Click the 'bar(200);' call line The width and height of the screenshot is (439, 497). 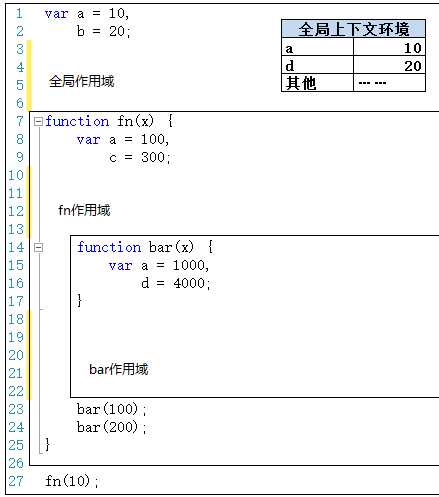tap(111, 427)
